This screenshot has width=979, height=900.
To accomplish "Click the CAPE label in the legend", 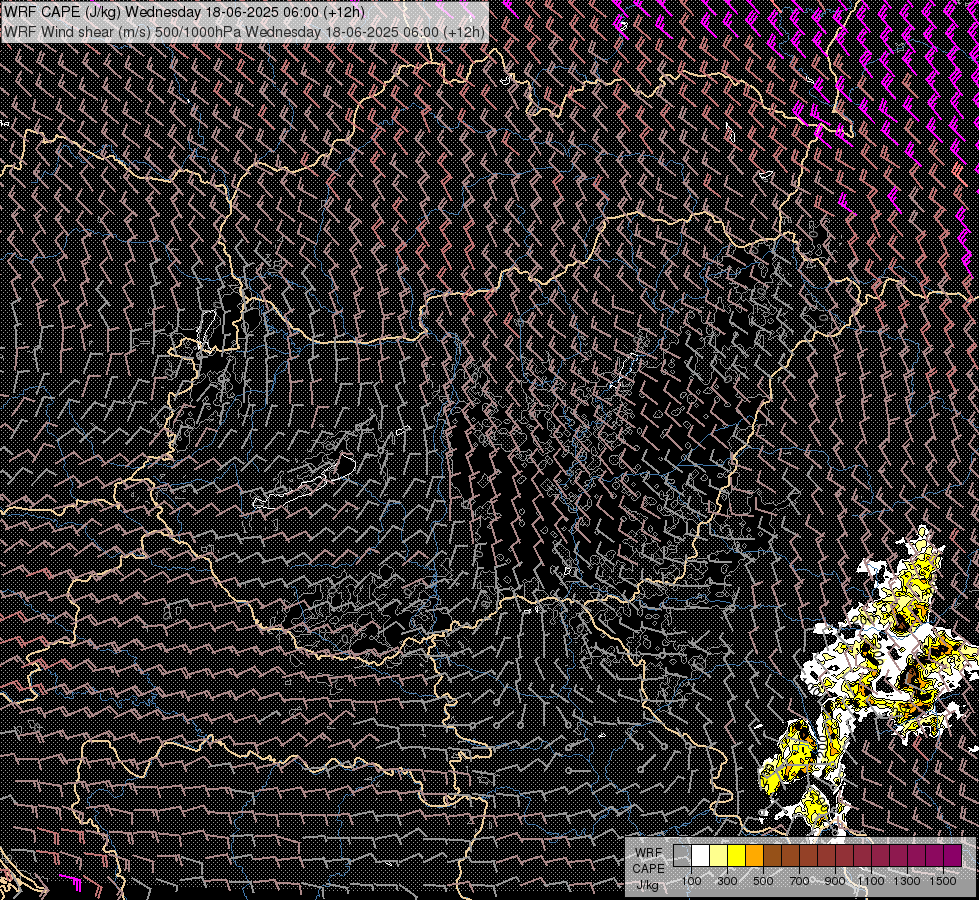I will pos(649,869).
